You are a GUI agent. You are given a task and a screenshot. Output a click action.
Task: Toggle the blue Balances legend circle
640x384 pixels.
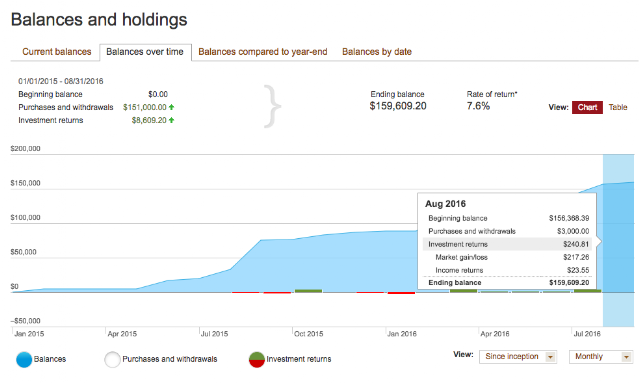tap(24, 360)
